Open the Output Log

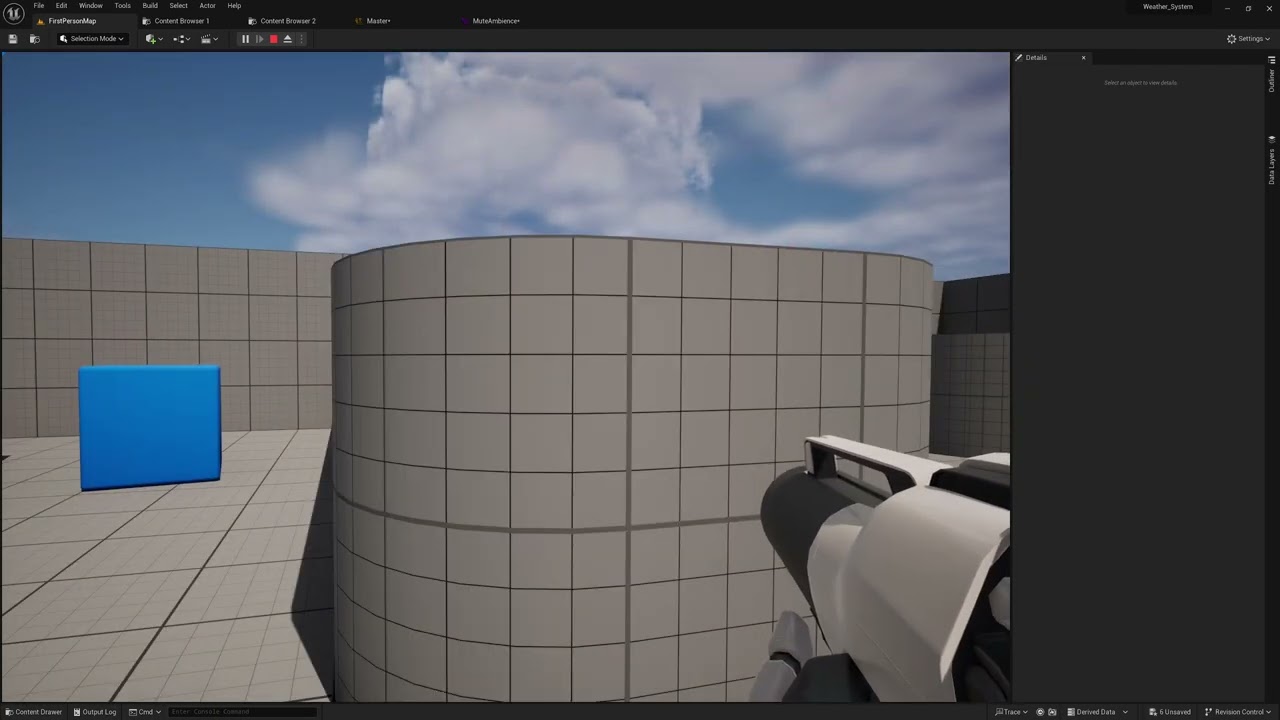coord(94,712)
